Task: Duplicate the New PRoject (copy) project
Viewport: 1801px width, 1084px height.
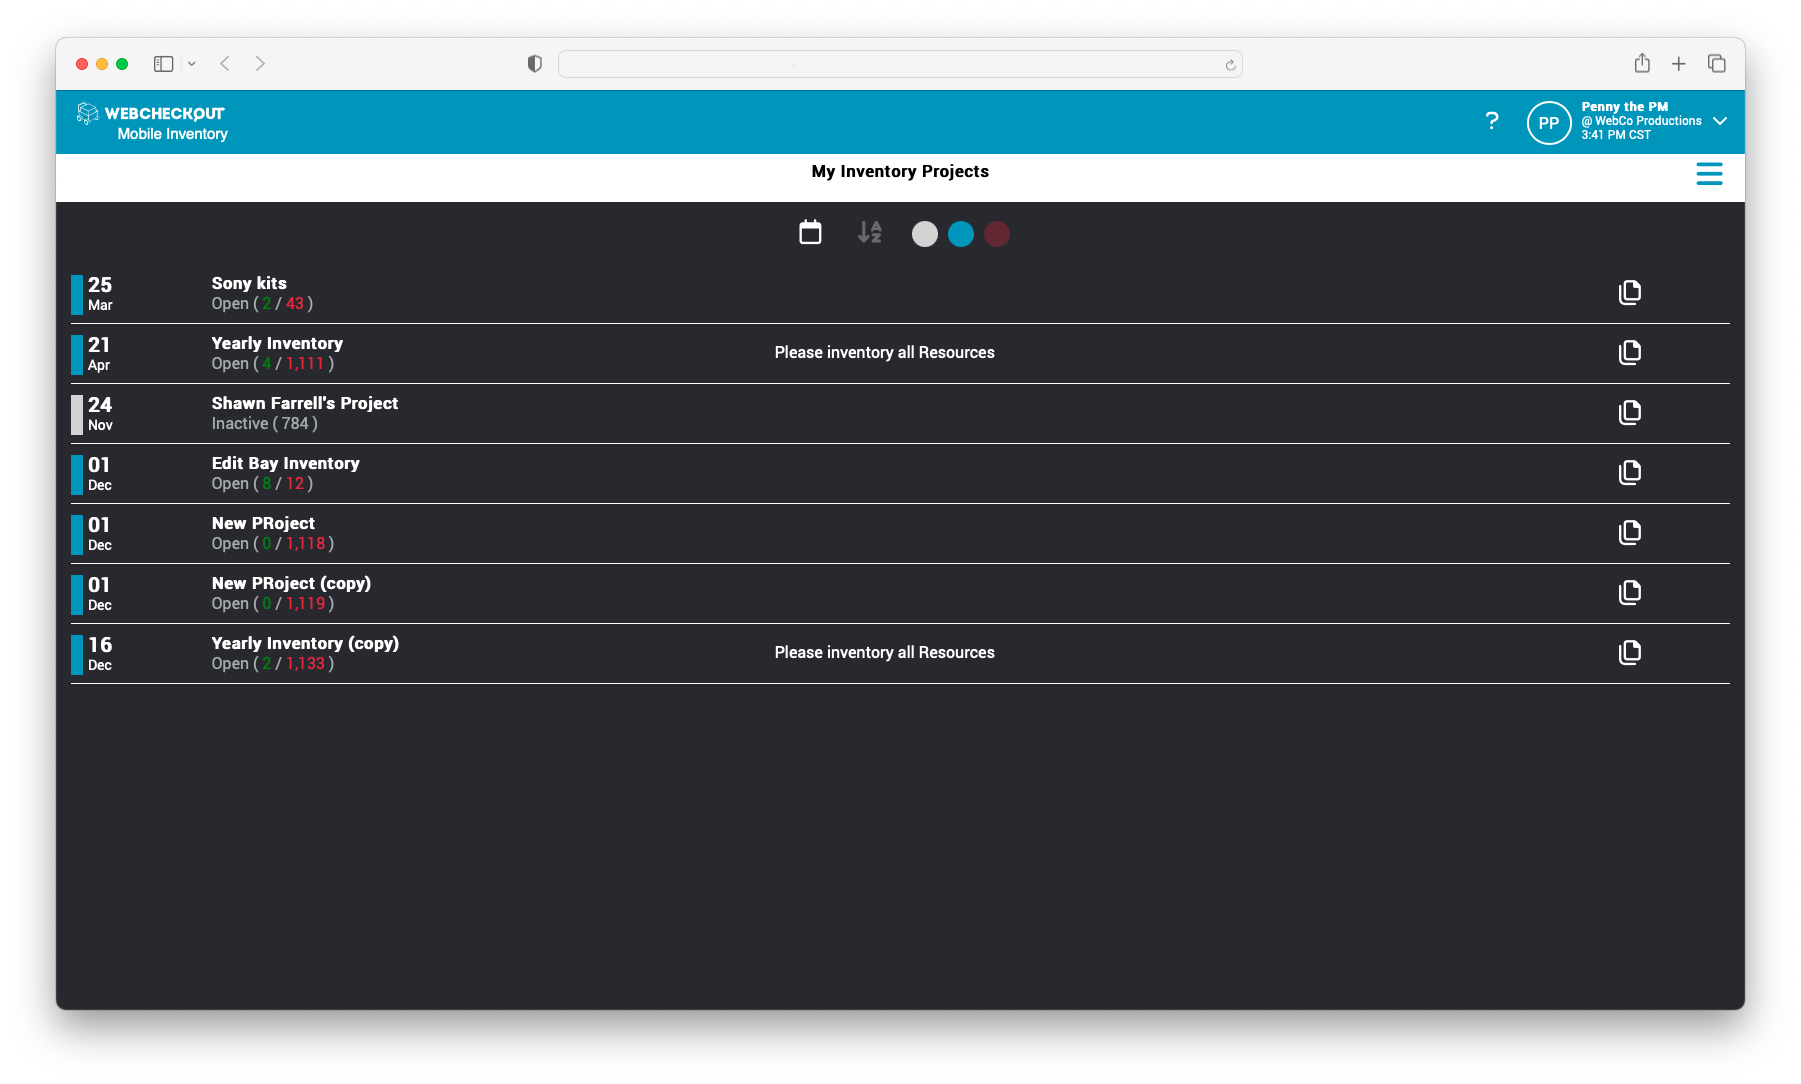Action: coord(1630,592)
